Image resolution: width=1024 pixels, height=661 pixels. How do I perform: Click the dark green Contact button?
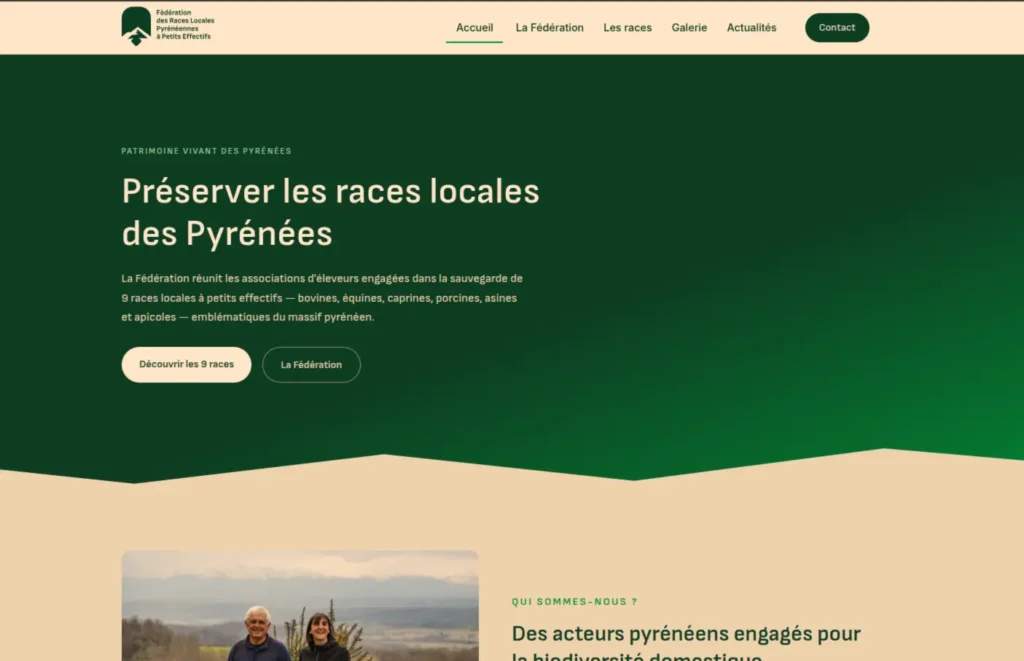(x=837, y=27)
